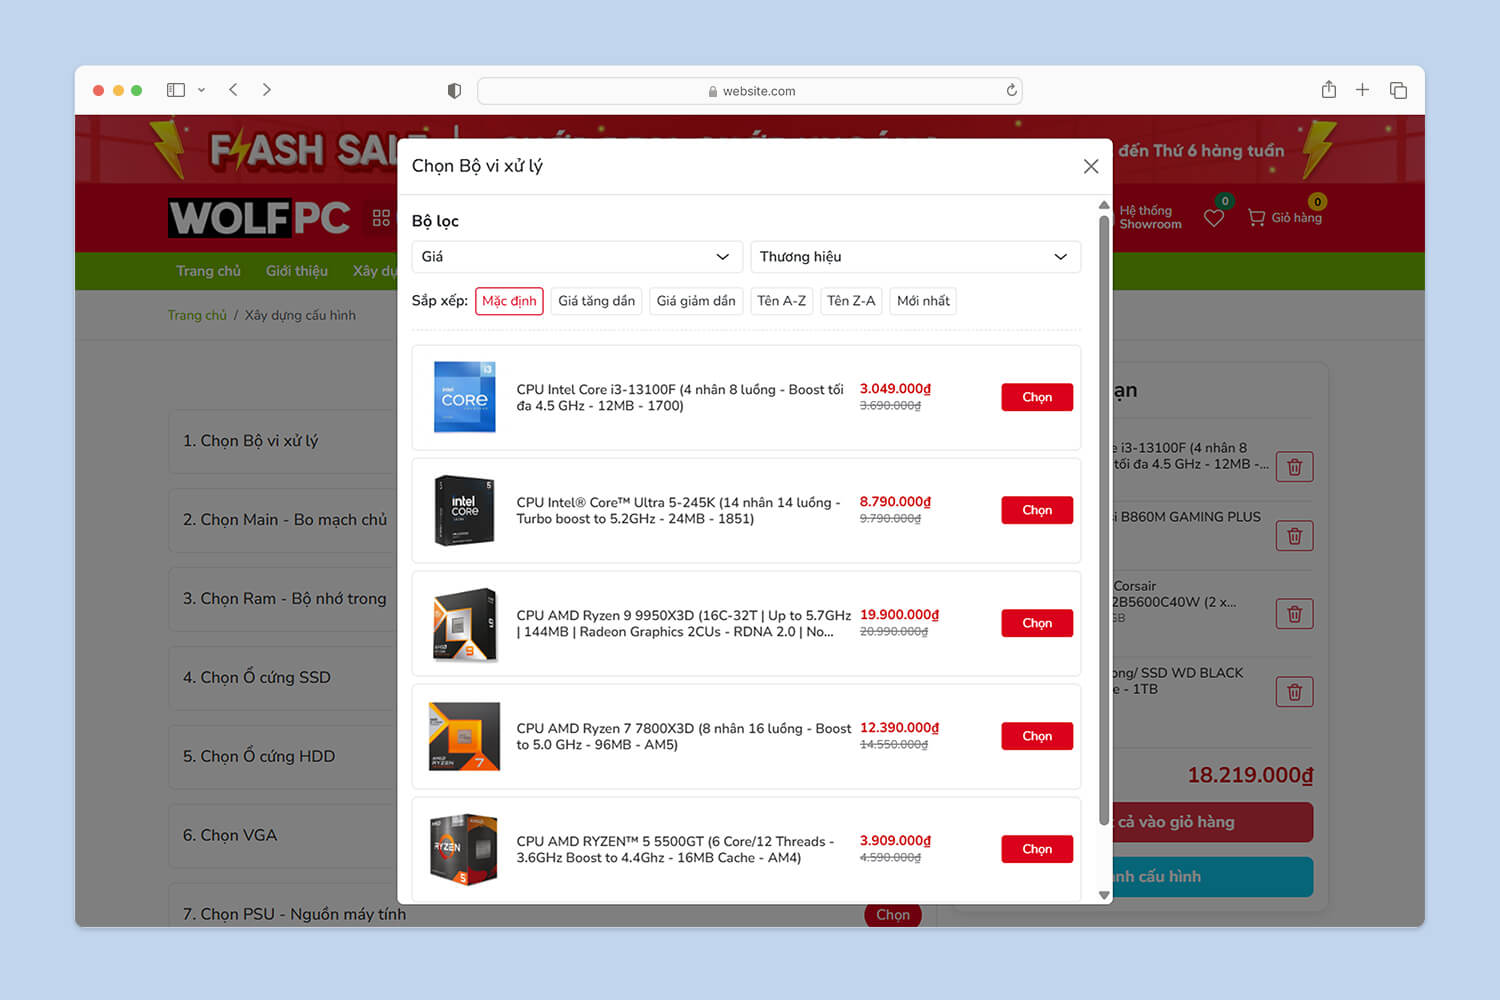Image resolution: width=1500 pixels, height=1000 pixels.
Task: Open the CPU AMD RYZEN 5 5500GT title
Action: [x=675, y=849]
